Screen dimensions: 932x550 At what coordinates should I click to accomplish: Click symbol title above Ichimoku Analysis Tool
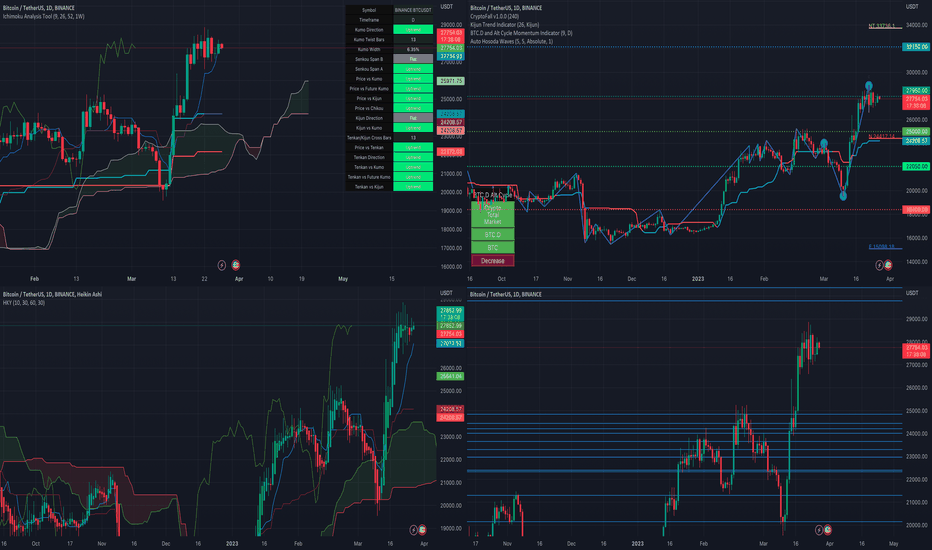click(39, 8)
